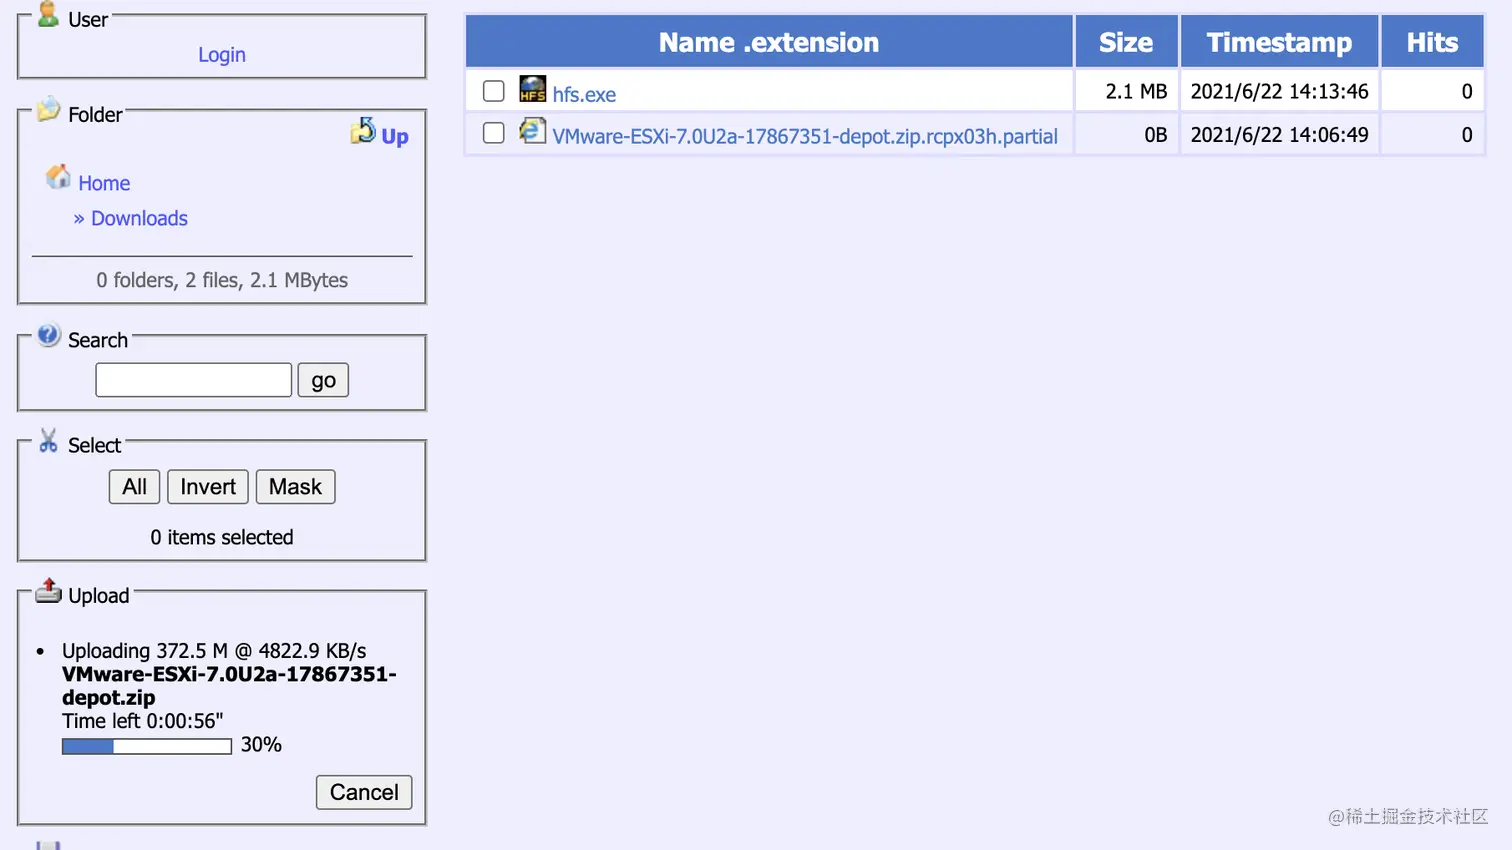Click 'Time left 0:00:56' text
1512x850 pixels.
[x=143, y=721]
